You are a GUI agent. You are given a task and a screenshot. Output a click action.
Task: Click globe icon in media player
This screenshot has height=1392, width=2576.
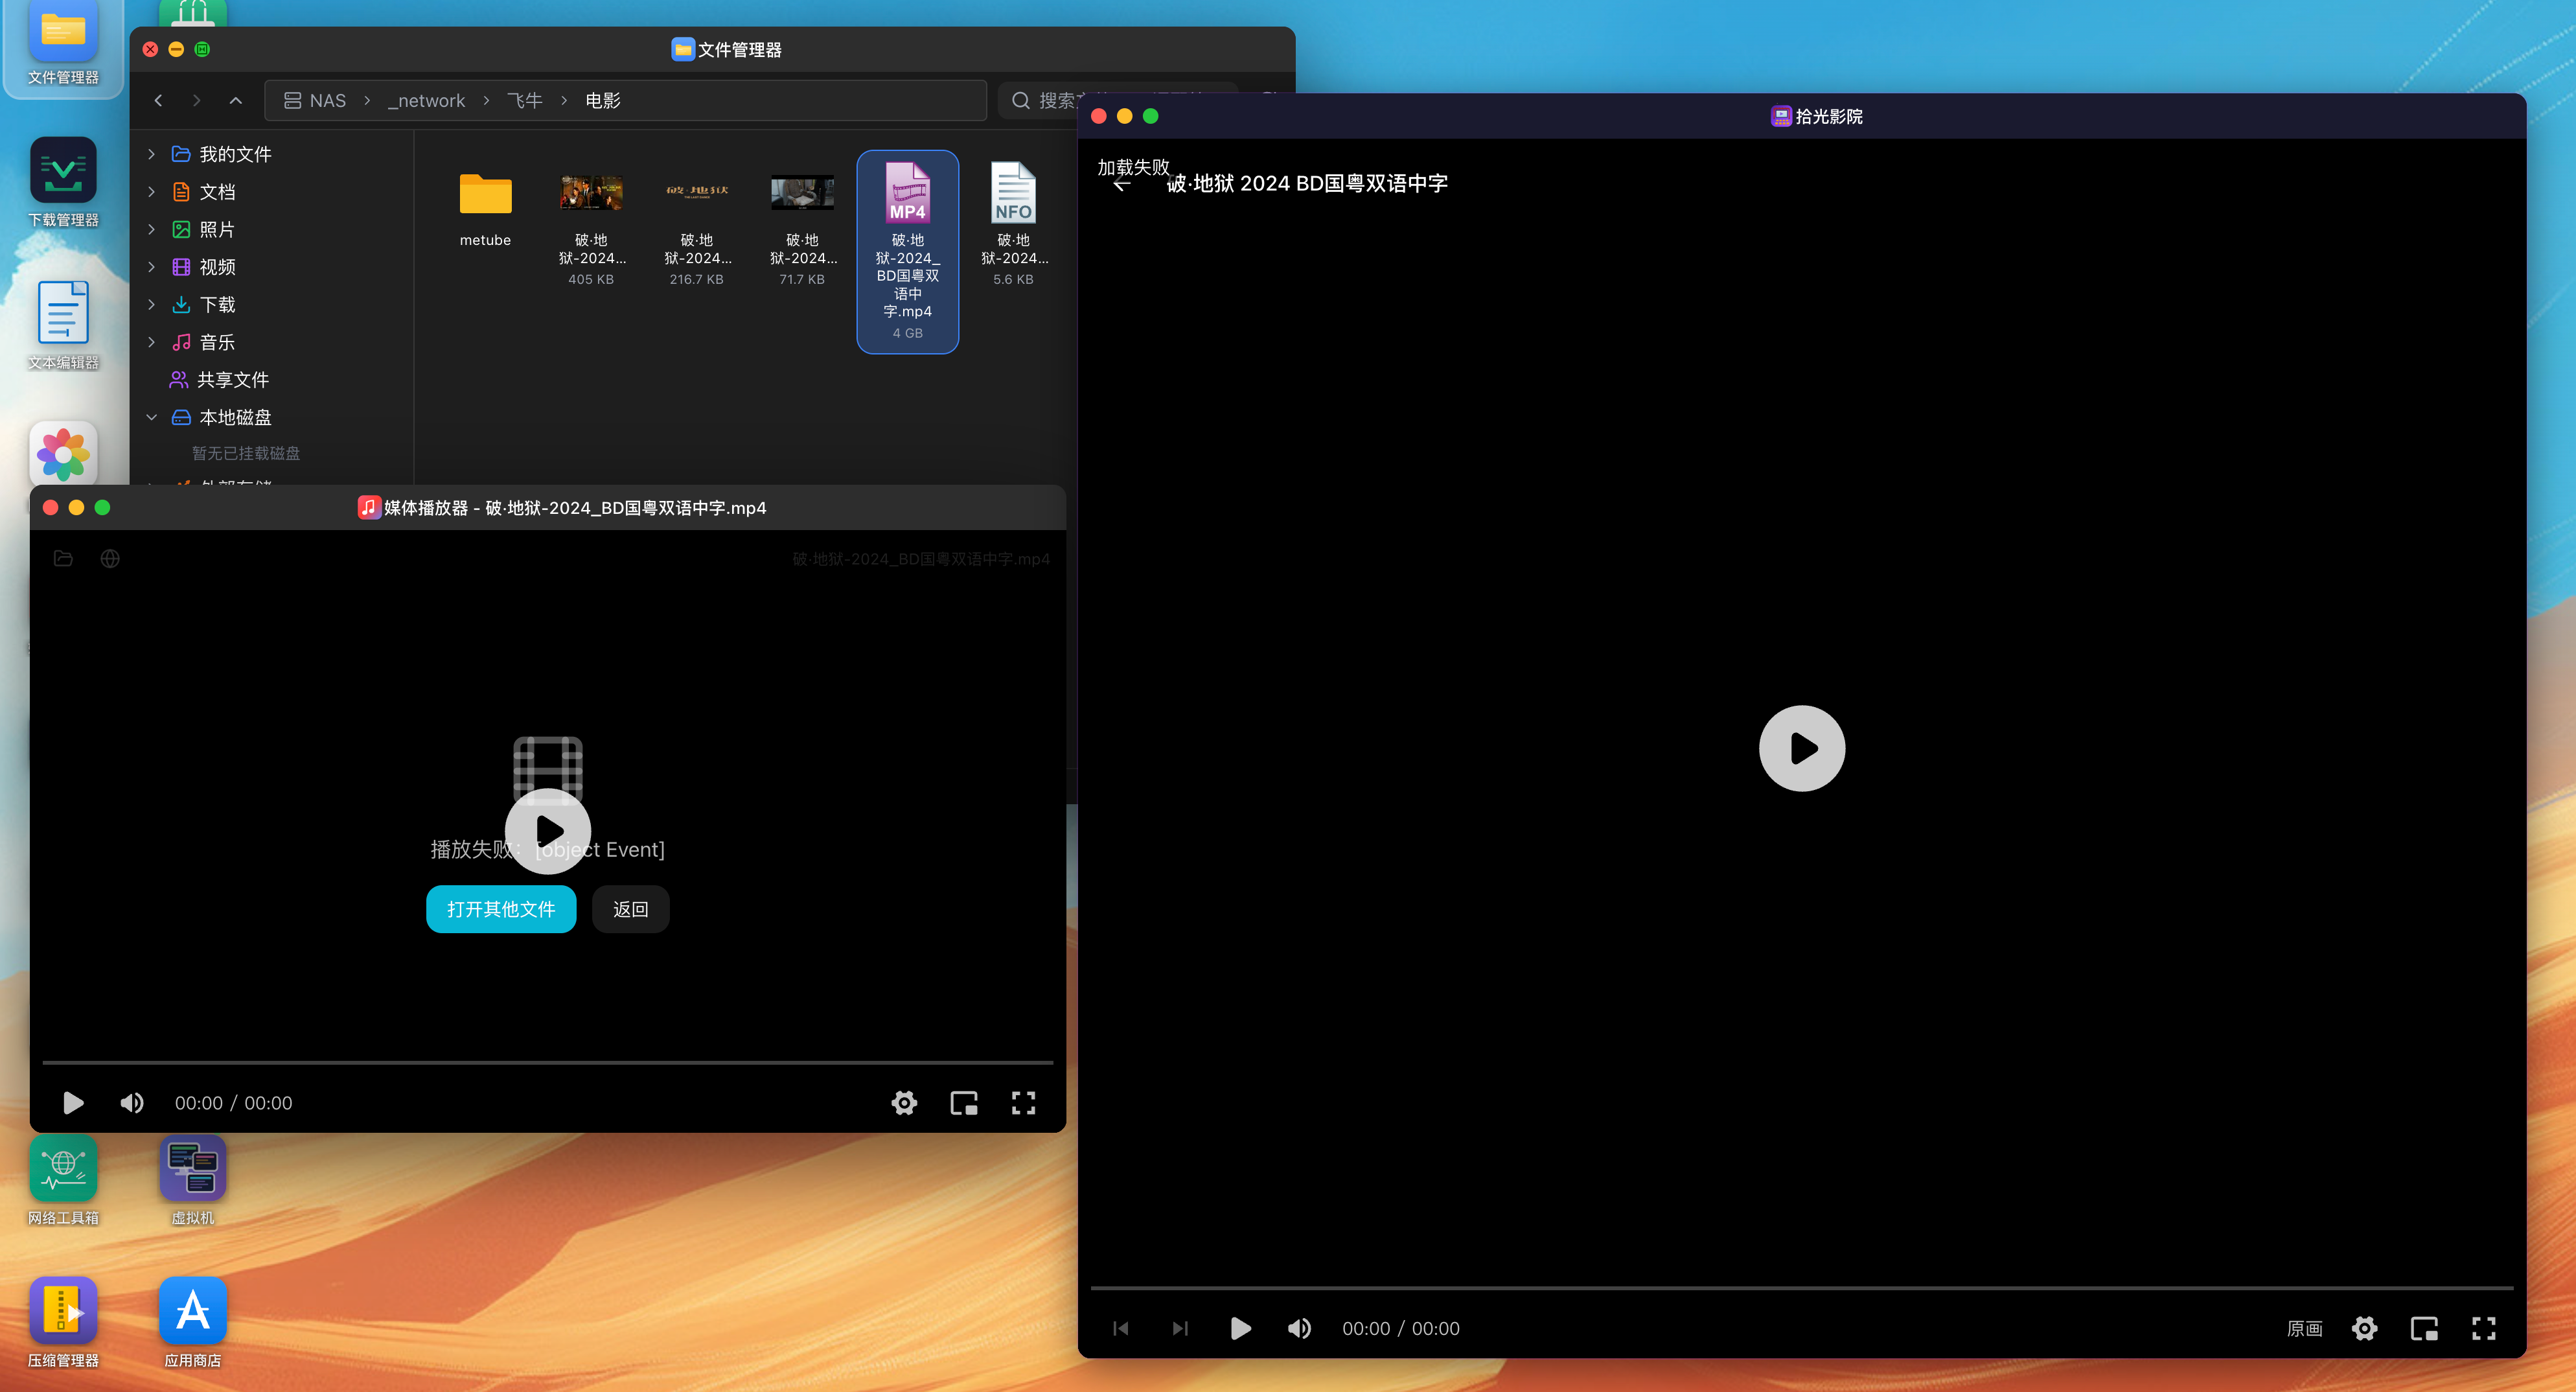(110, 558)
